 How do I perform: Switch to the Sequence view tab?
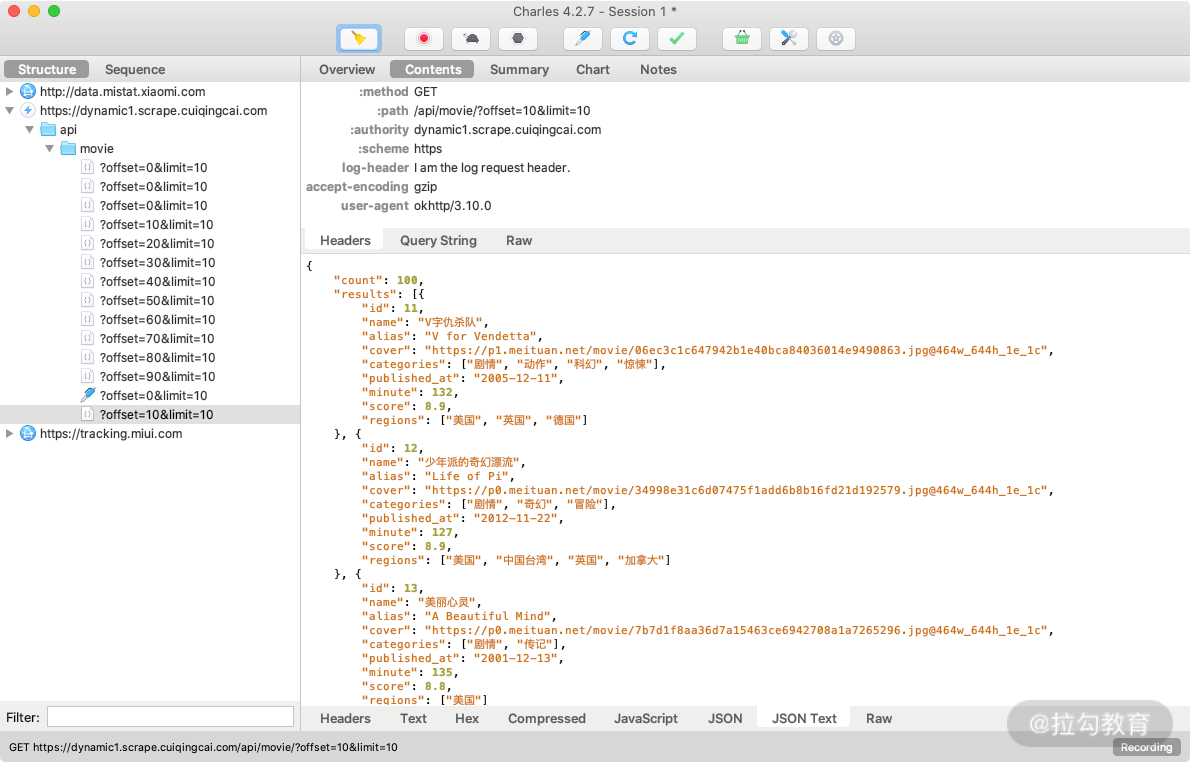(135, 70)
